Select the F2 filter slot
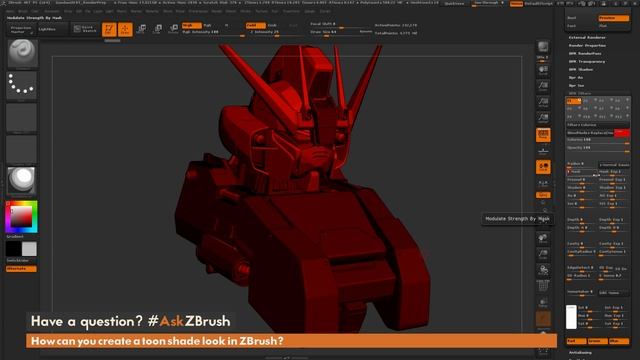Image resolution: width=640 pixels, height=360 pixels. tap(589, 101)
